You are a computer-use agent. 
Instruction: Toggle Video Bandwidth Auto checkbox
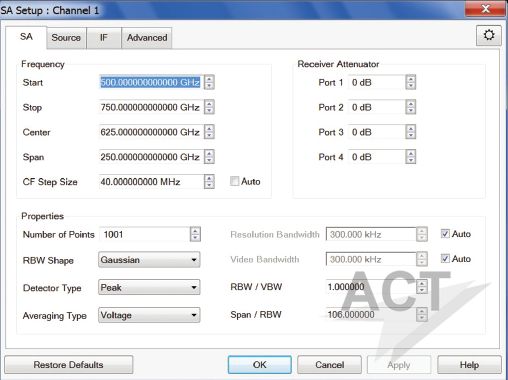445,258
